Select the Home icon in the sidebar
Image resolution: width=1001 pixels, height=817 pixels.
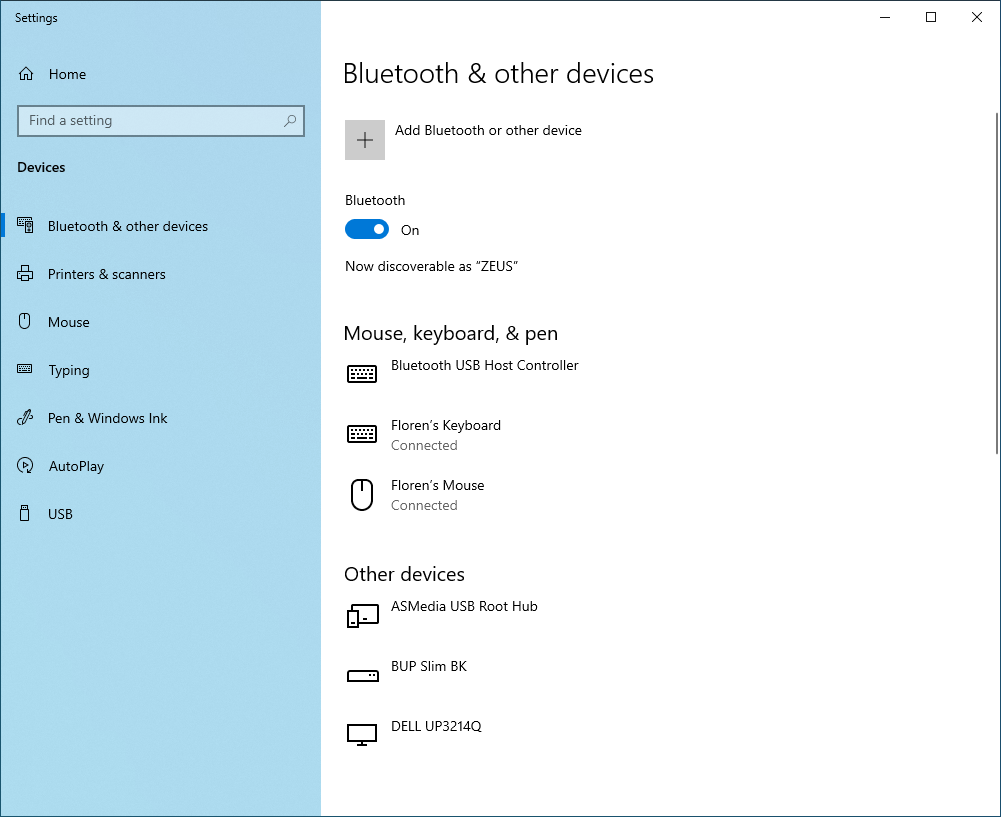[x=27, y=73]
